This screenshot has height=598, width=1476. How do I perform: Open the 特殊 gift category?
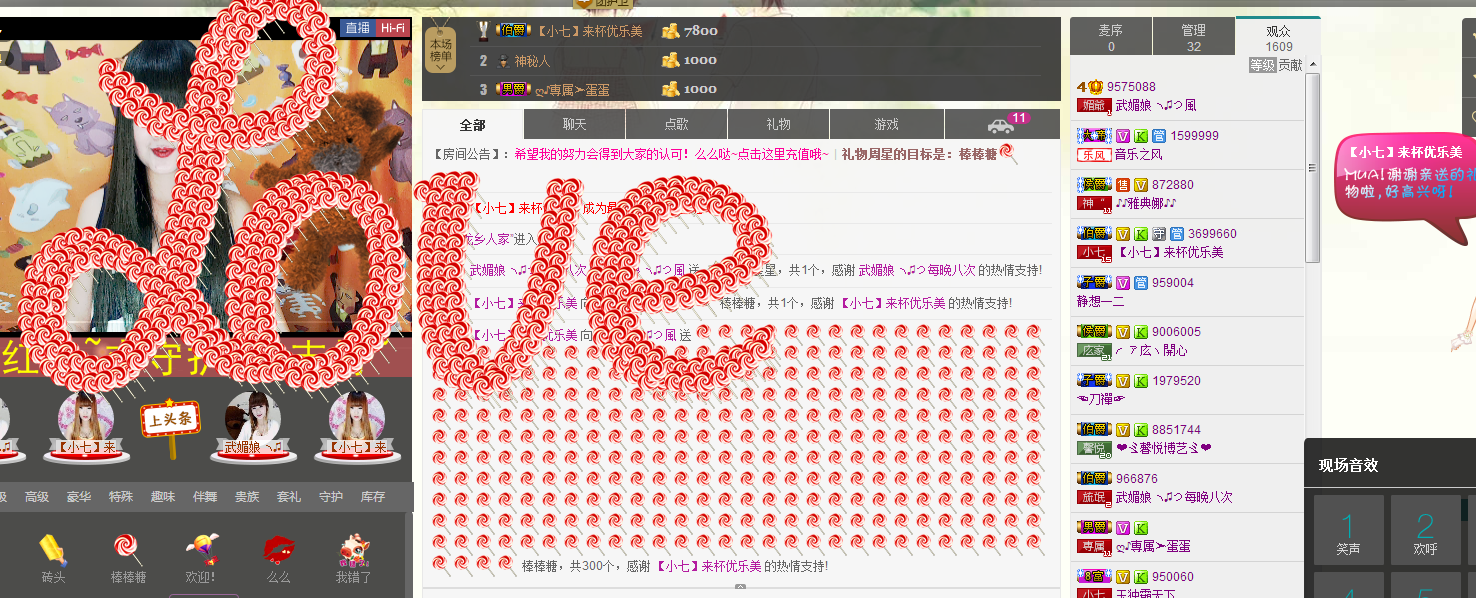tap(121, 497)
